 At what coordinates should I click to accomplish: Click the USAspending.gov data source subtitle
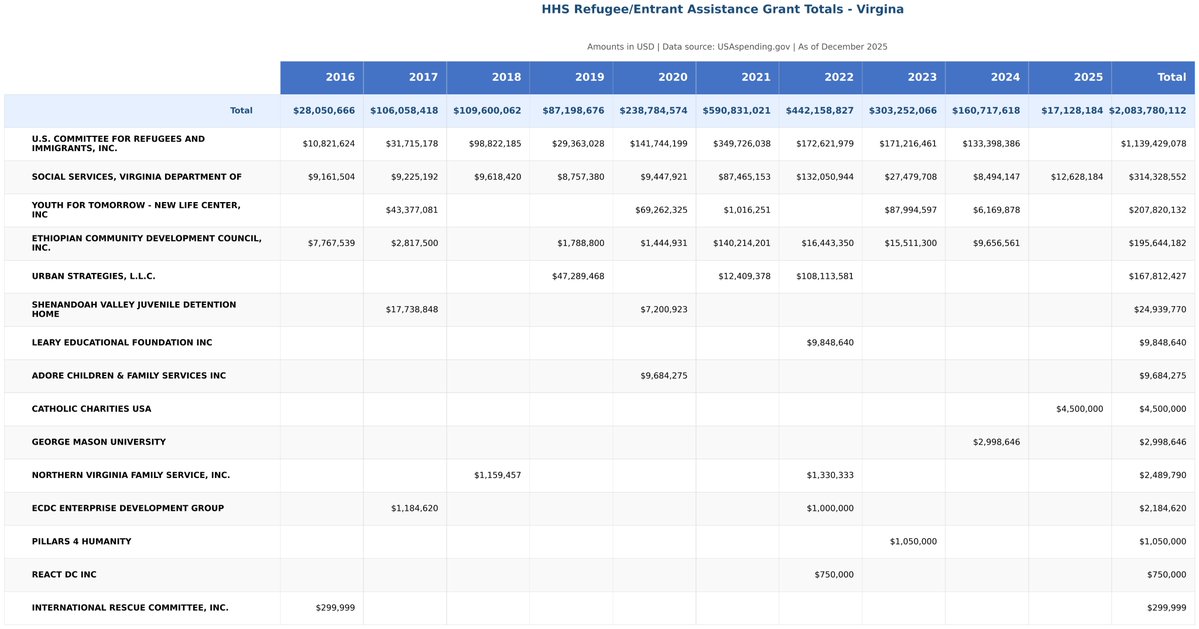(x=737, y=47)
